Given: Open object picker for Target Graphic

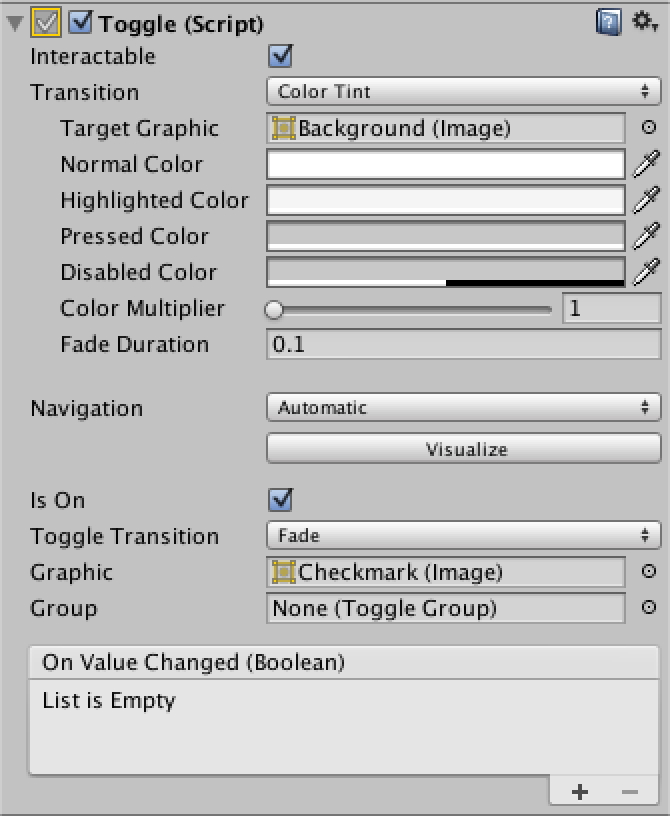Looking at the screenshot, I should [648, 127].
